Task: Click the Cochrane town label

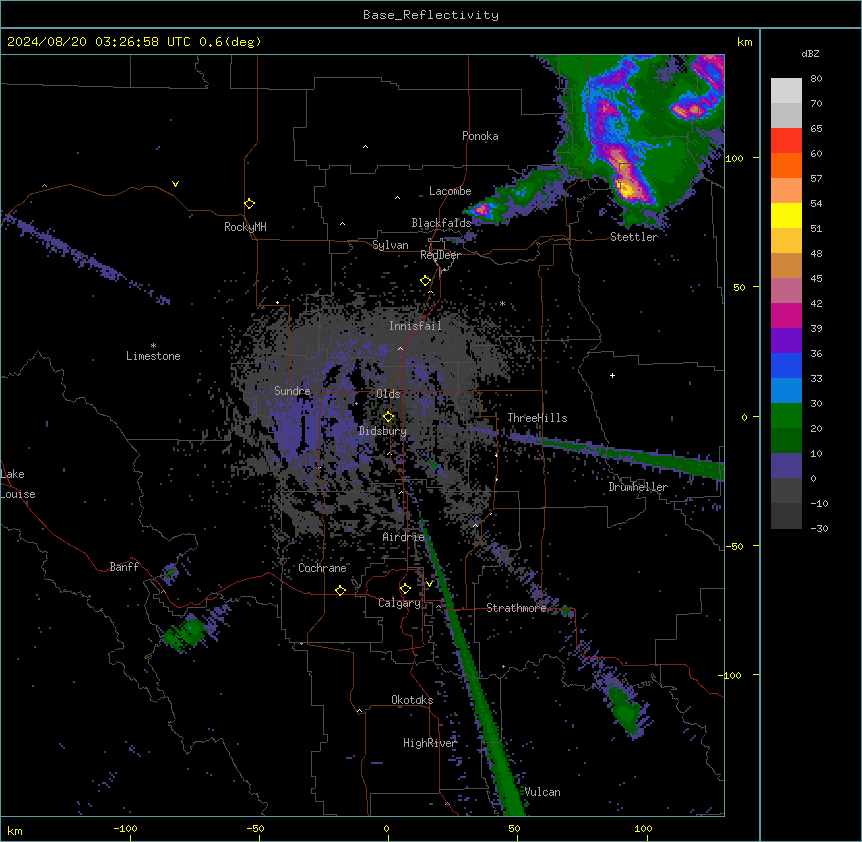Action: tap(322, 568)
